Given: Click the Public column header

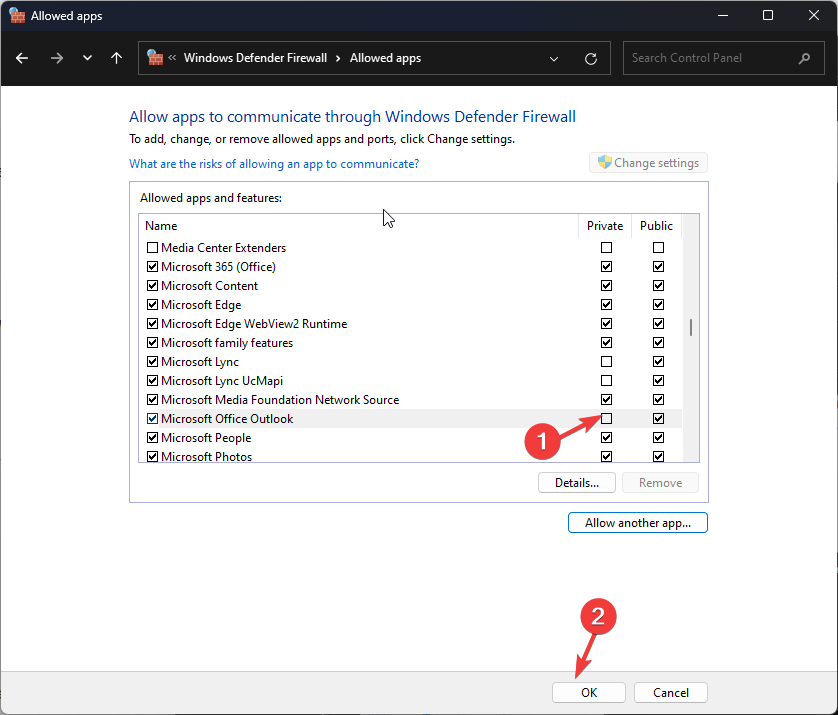Looking at the screenshot, I should click(656, 226).
